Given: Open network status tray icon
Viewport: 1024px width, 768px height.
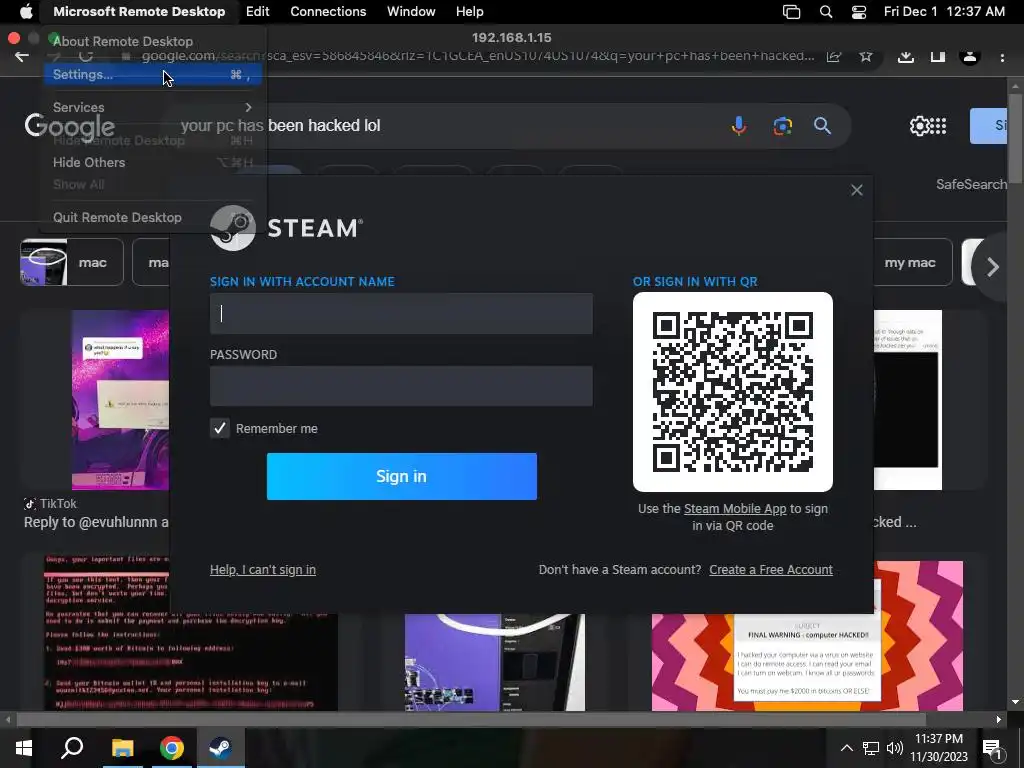Looking at the screenshot, I should (871, 748).
